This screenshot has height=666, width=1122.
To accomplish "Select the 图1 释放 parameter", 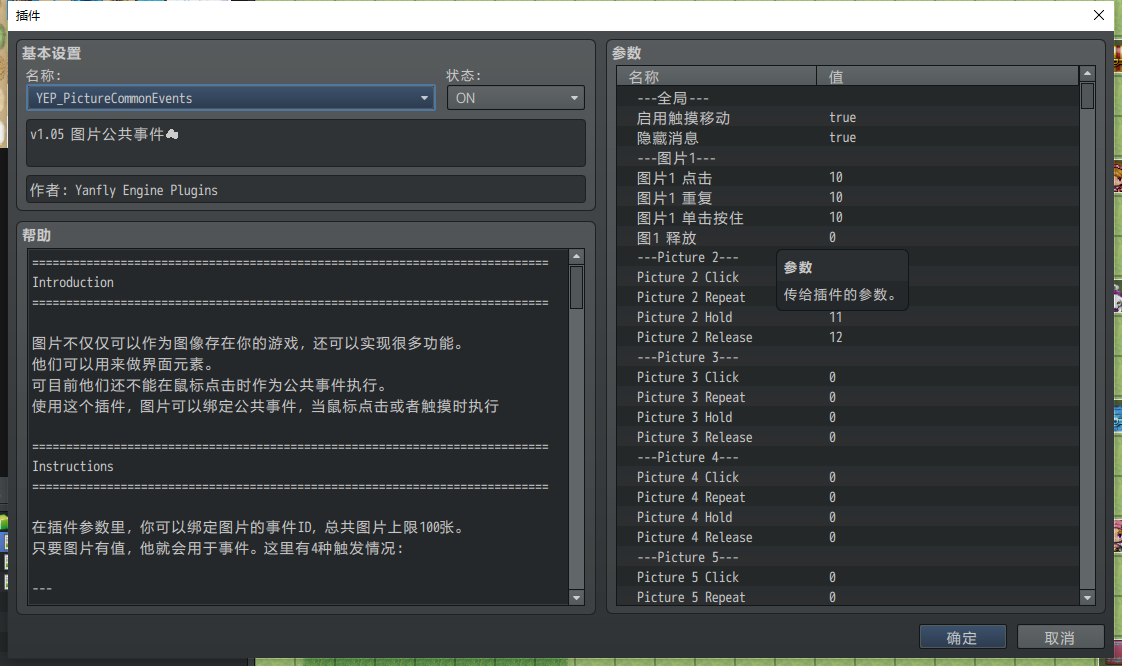I will coord(848,237).
